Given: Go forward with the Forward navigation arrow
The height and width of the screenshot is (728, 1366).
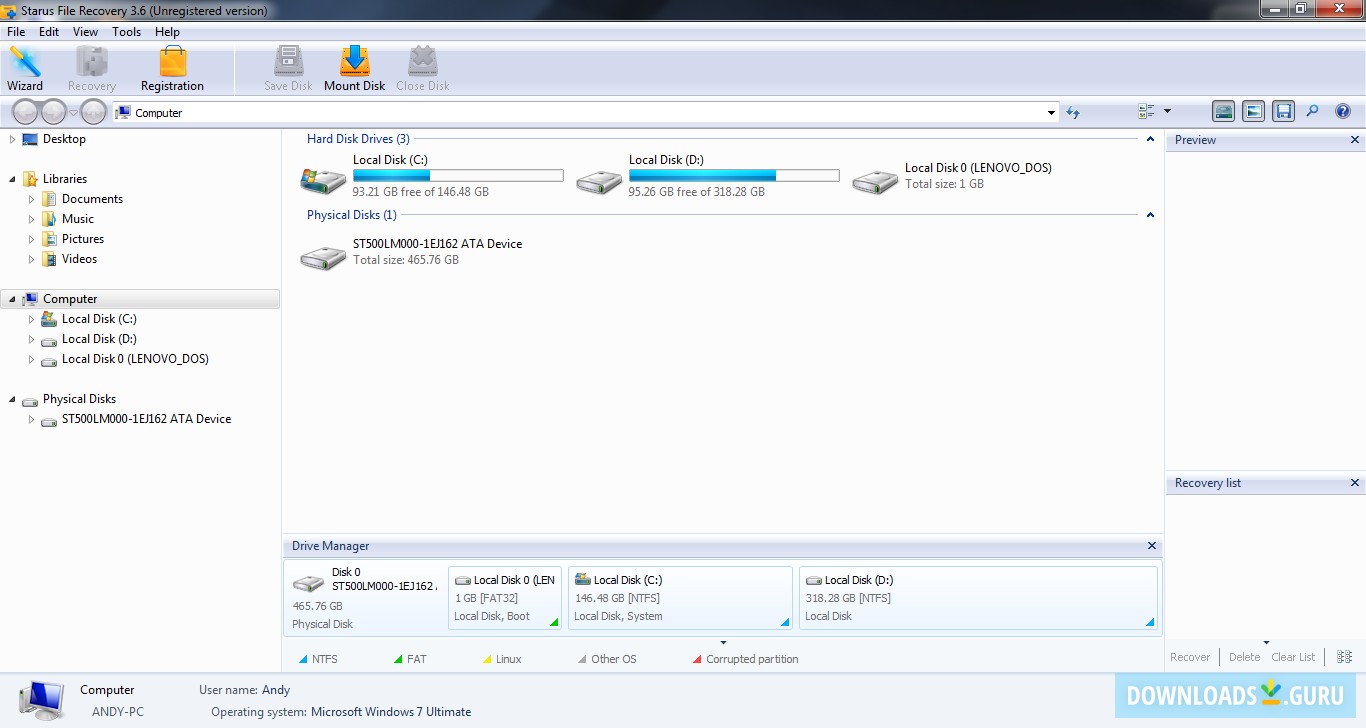Looking at the screenshot, I should click(53, 112).
